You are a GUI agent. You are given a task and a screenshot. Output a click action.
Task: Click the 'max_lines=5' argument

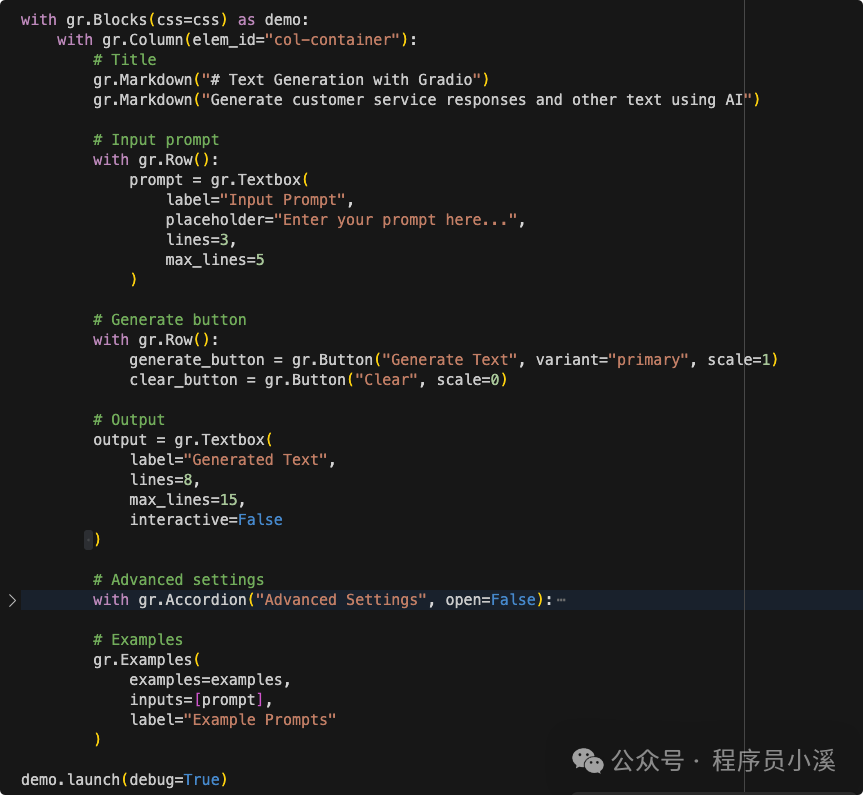[215, 260]
